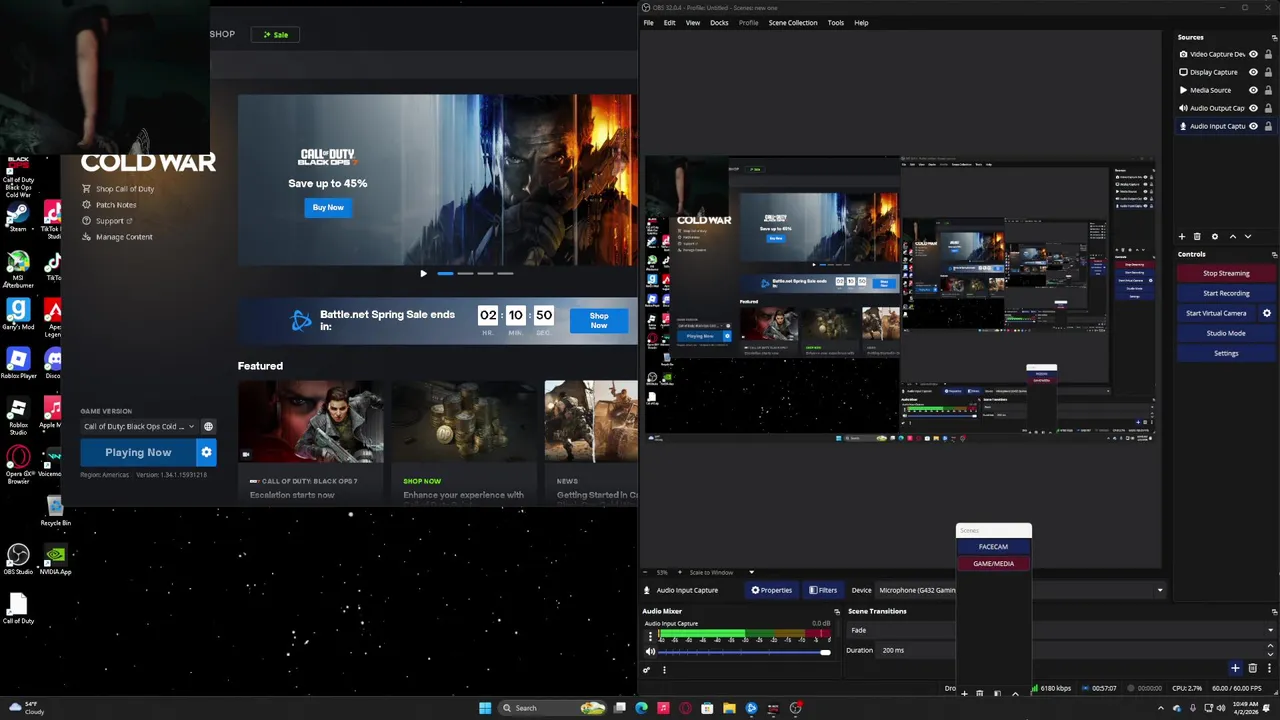Open OBS Settings from Controls
Viewport: 1280px width, 720px height.
(x=1226, y=353)
